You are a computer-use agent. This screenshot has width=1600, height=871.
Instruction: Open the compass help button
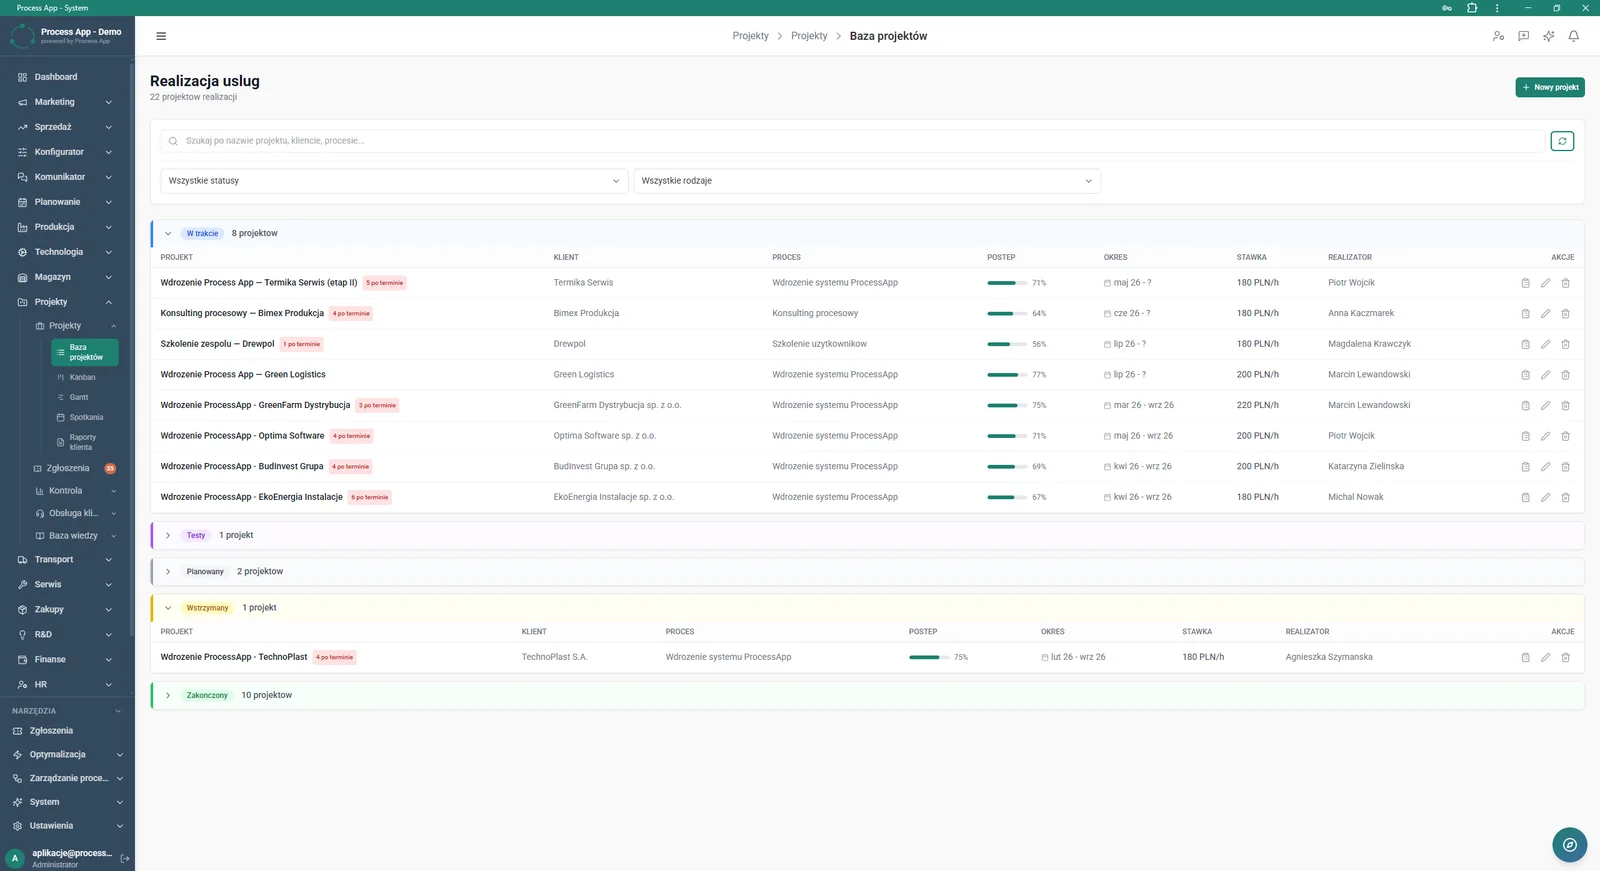(1569, 845)
